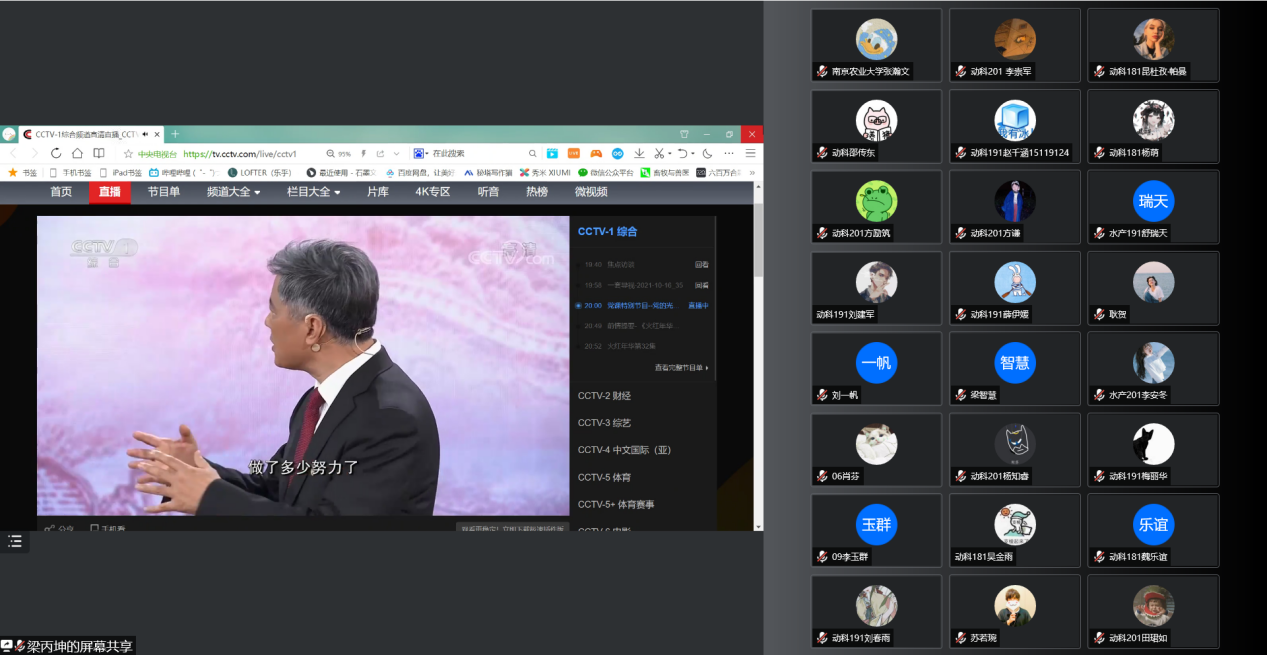Expand the 频道大全 dropdown menu

(233, 192)
